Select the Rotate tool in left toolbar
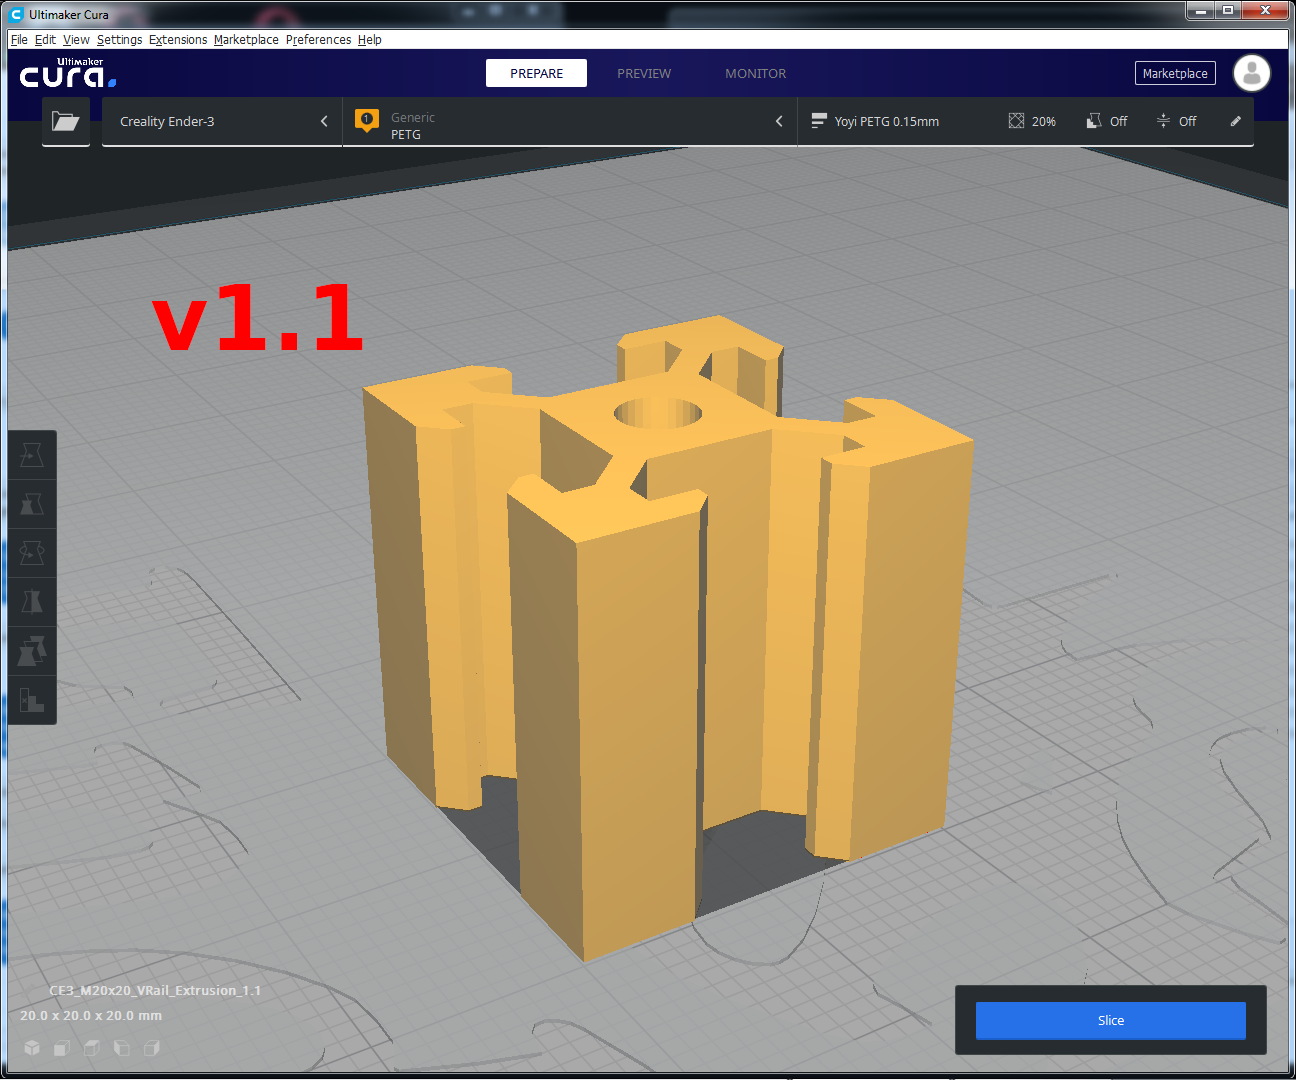1296x1080 pixels. click(32, 552)
